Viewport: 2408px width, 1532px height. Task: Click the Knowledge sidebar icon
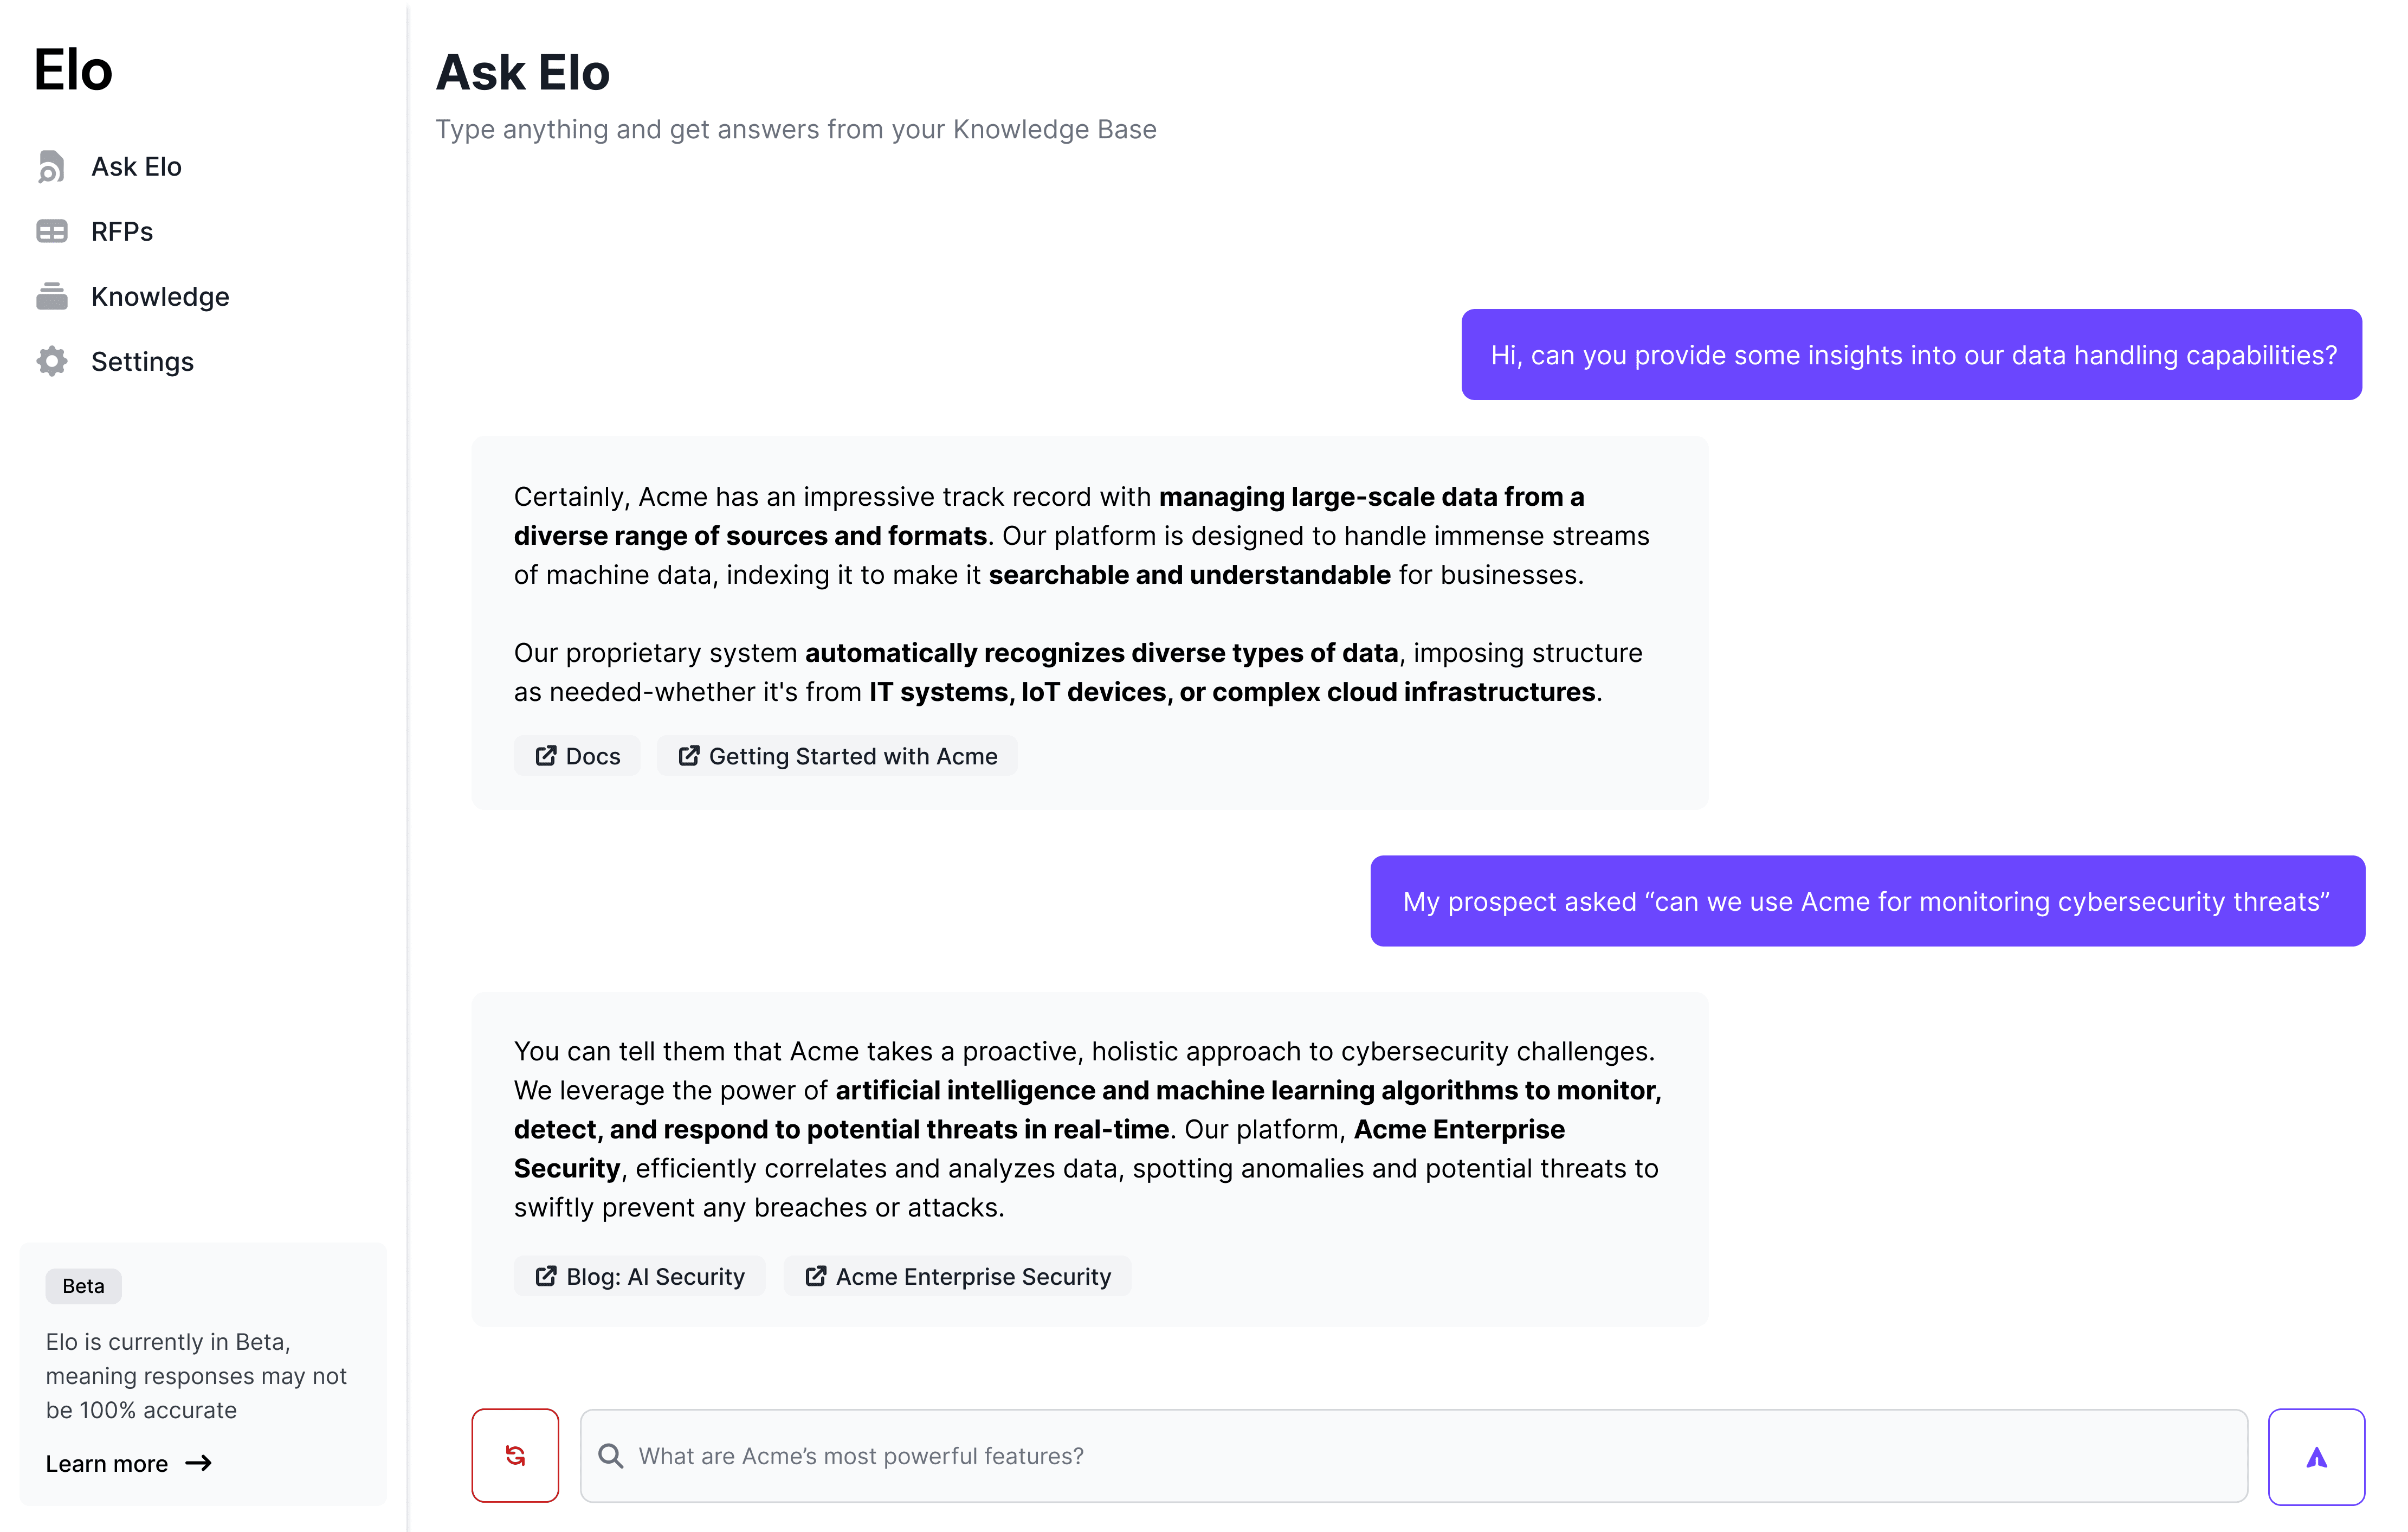click(x=51, y=295)
